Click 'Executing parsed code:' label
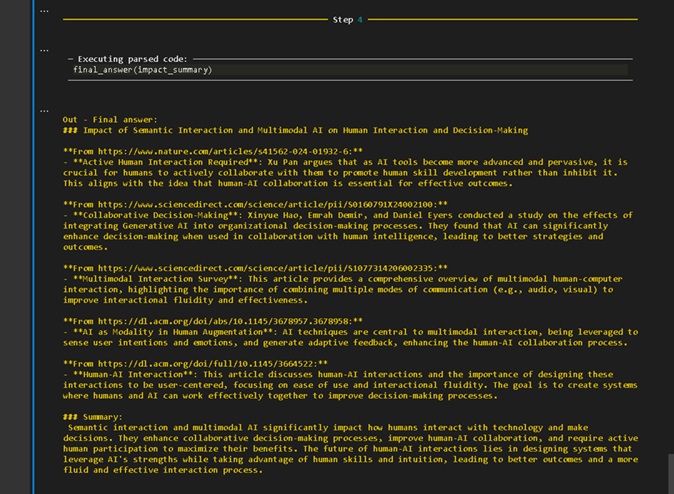Screen dimensions: 674x494 [x=132, y=59]
